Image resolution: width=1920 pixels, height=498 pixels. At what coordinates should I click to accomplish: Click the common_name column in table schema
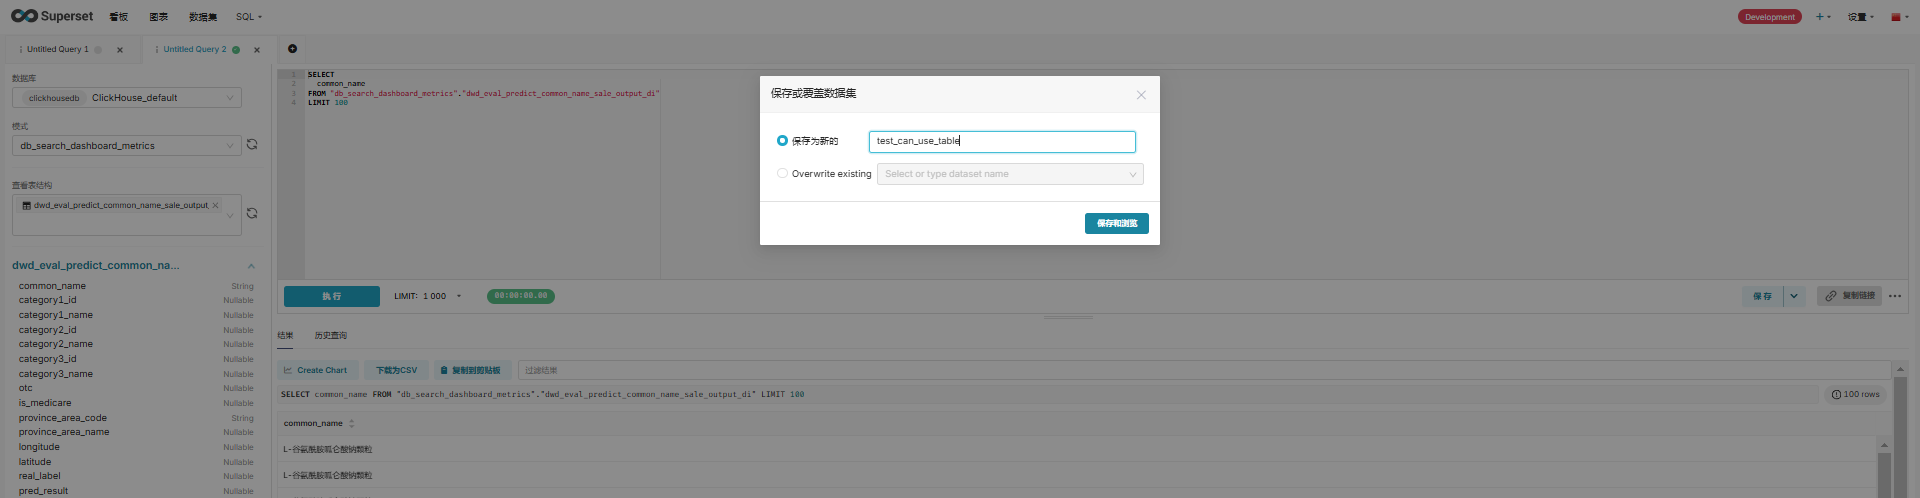click(x=52, y=286)
